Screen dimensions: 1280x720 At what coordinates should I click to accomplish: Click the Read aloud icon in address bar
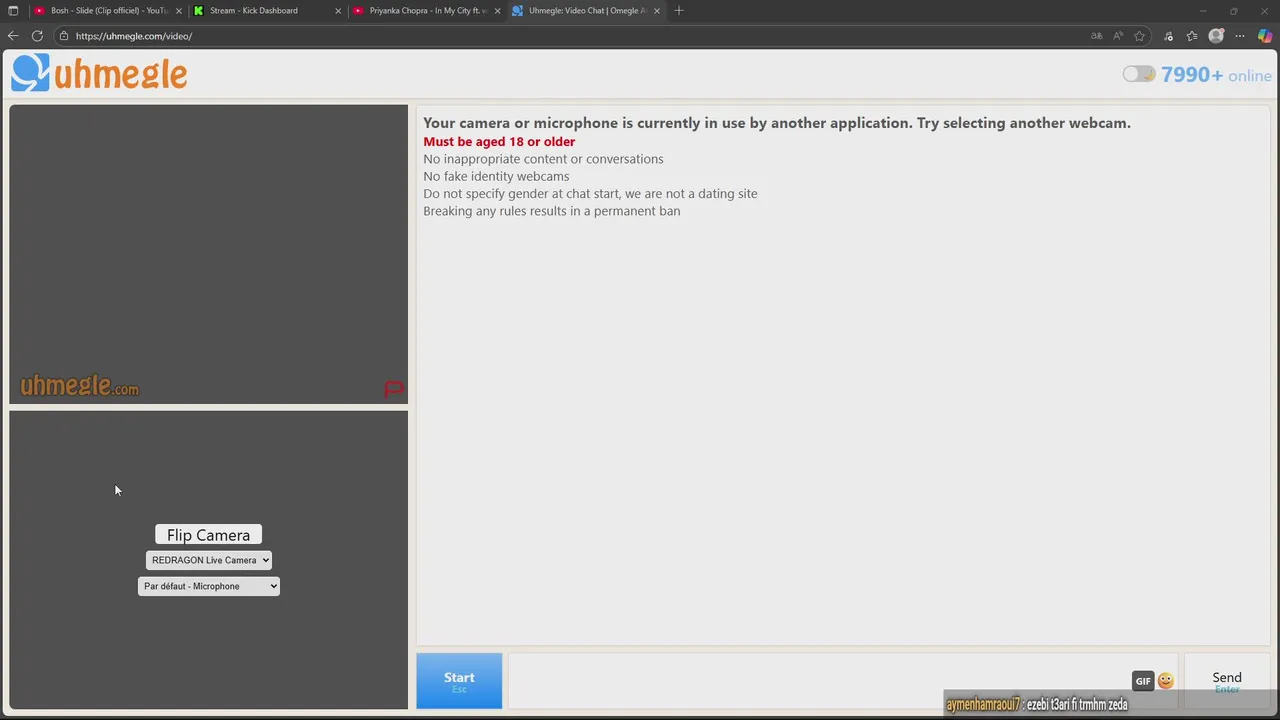pos(1118,36)
